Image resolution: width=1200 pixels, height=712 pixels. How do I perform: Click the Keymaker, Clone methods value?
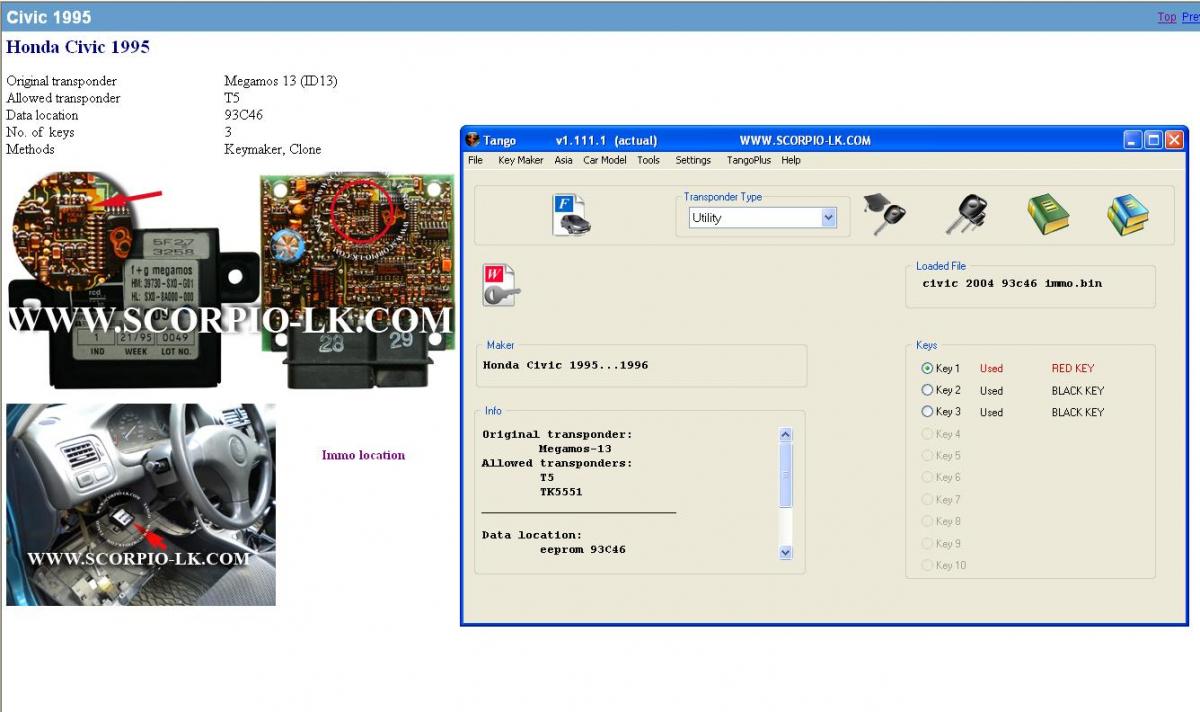[x=273, y=149]
